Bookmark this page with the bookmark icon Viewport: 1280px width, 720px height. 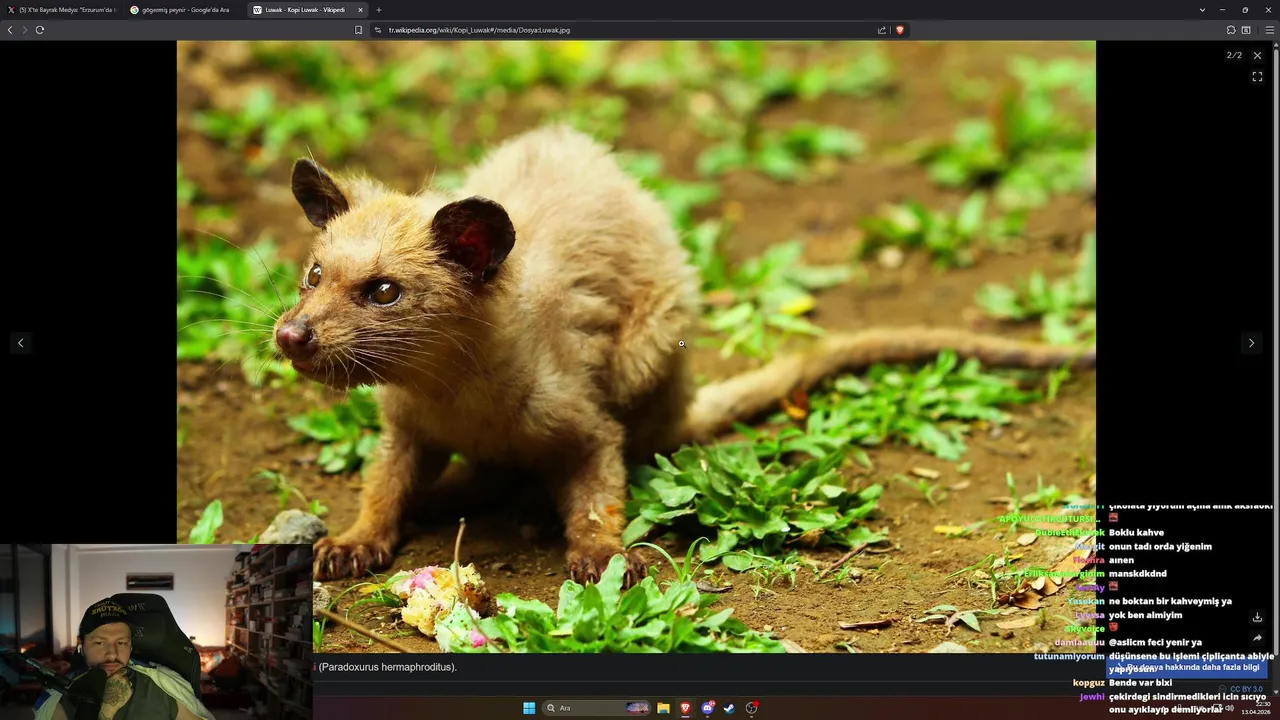pos(359,30)
